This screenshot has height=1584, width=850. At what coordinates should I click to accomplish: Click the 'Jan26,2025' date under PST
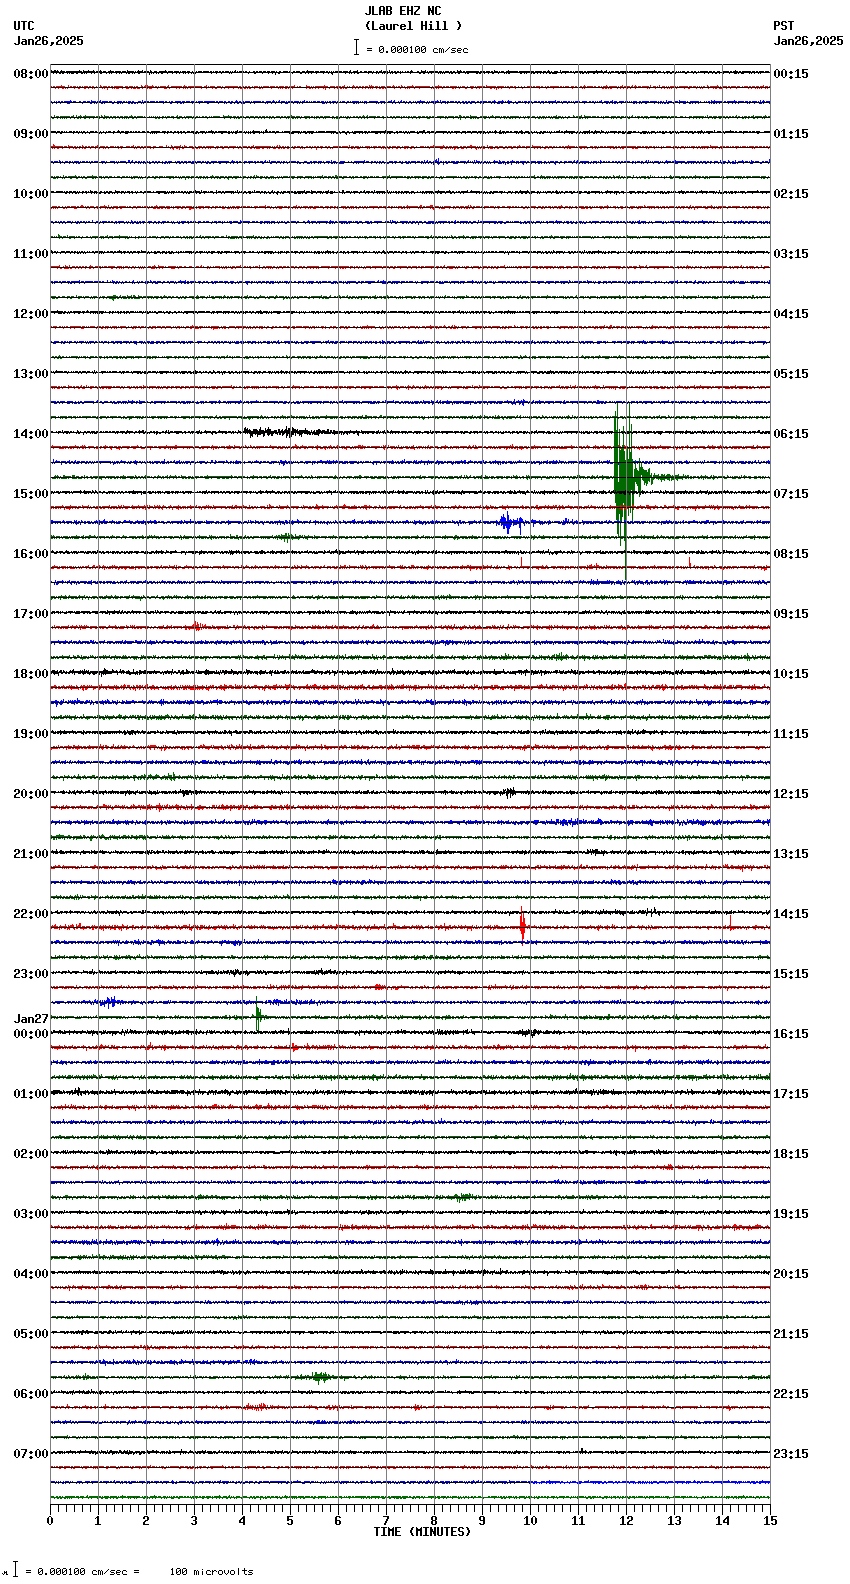(808, 41)
